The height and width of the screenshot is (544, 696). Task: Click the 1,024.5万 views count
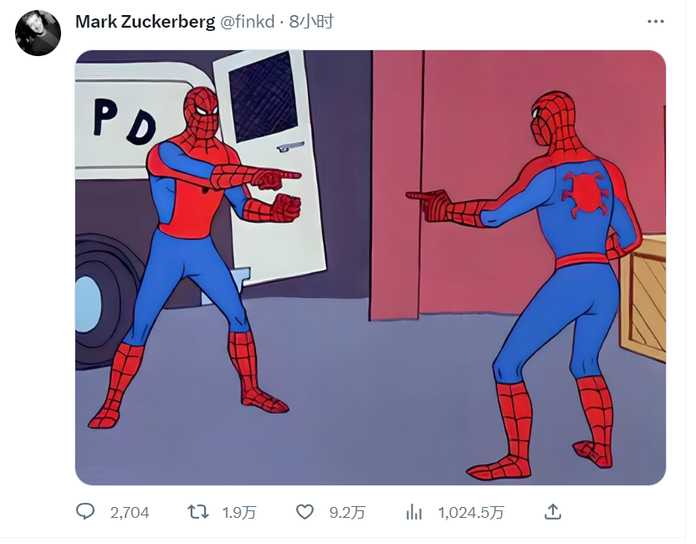[x=471, y=513]
